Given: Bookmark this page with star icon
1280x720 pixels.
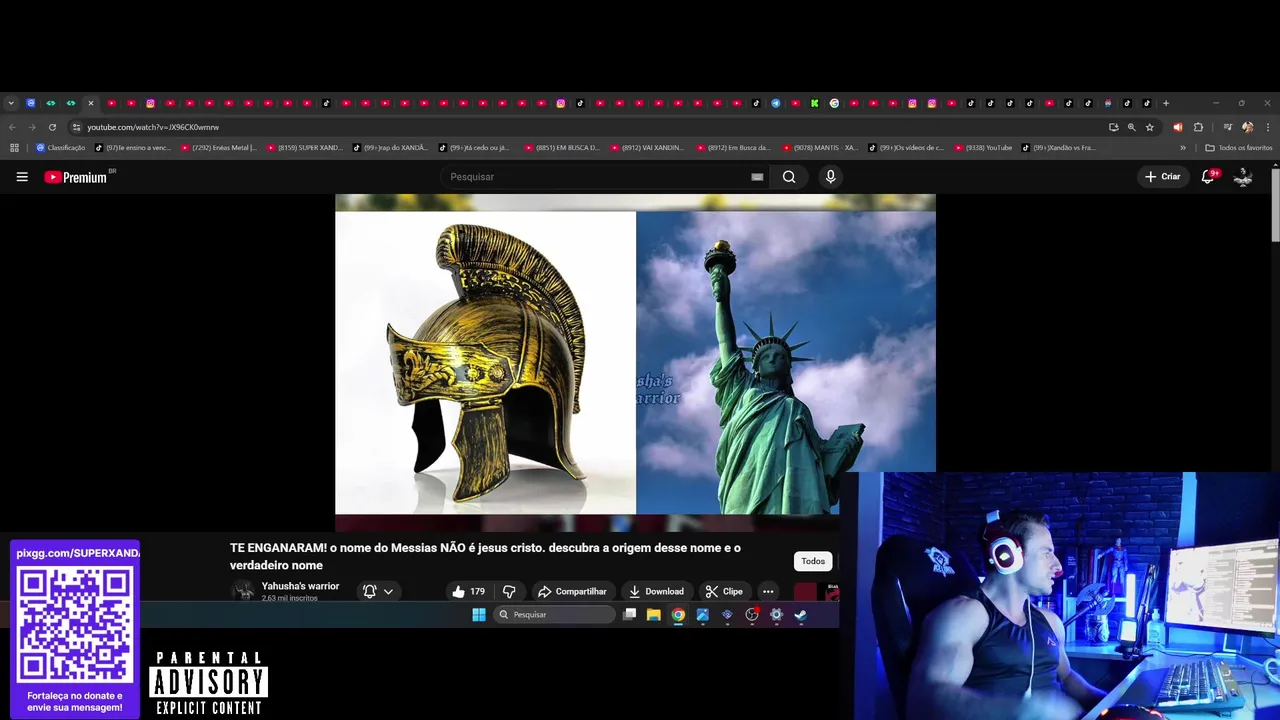Looking at the screenshot, I should pos(1150,127).
